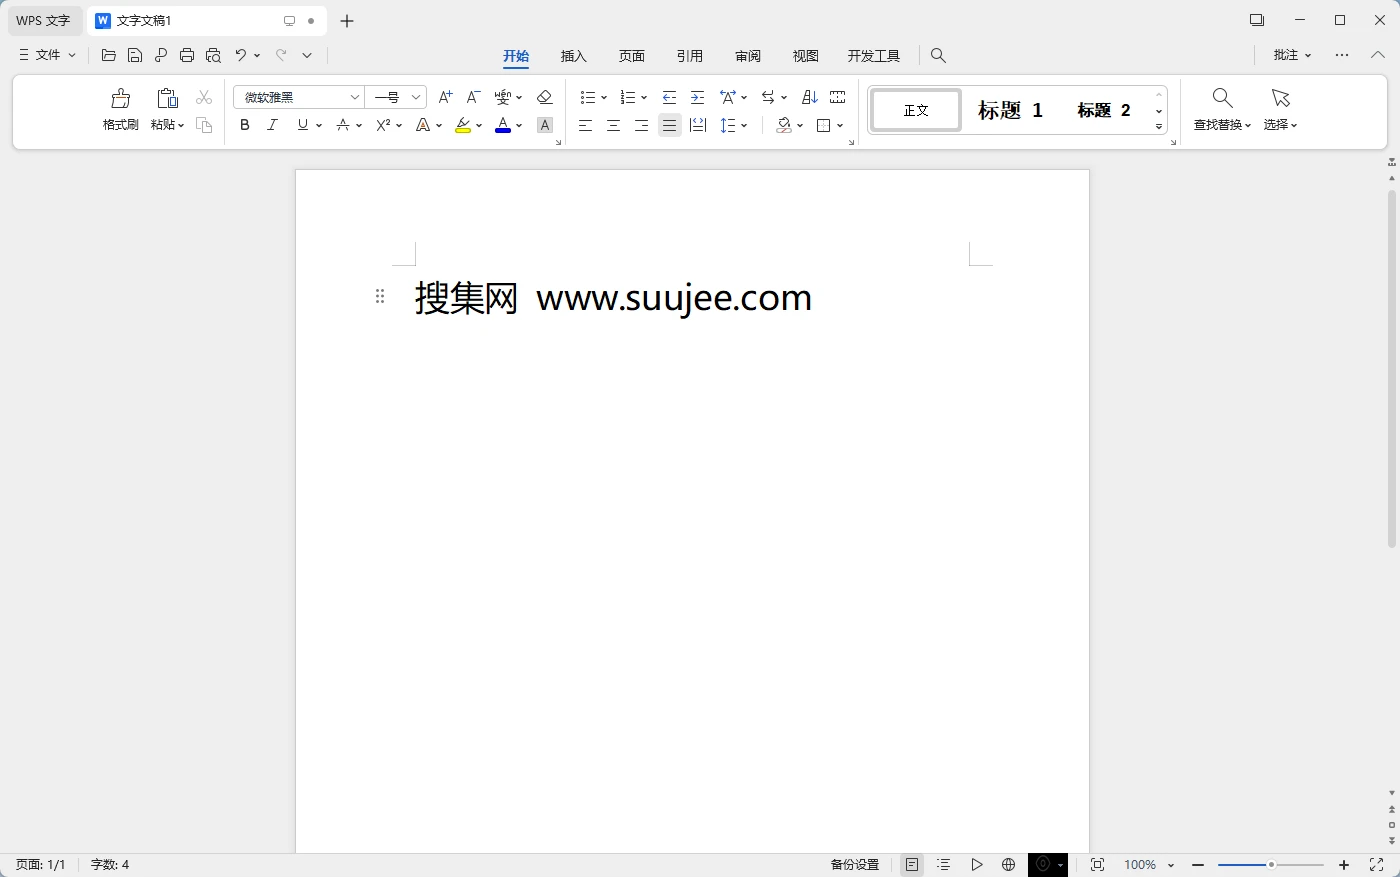This screenshot has height=877, width=1400.
Task: Switch to the 引用 tab
Action: pyautogui.click(x=690, y=56)
